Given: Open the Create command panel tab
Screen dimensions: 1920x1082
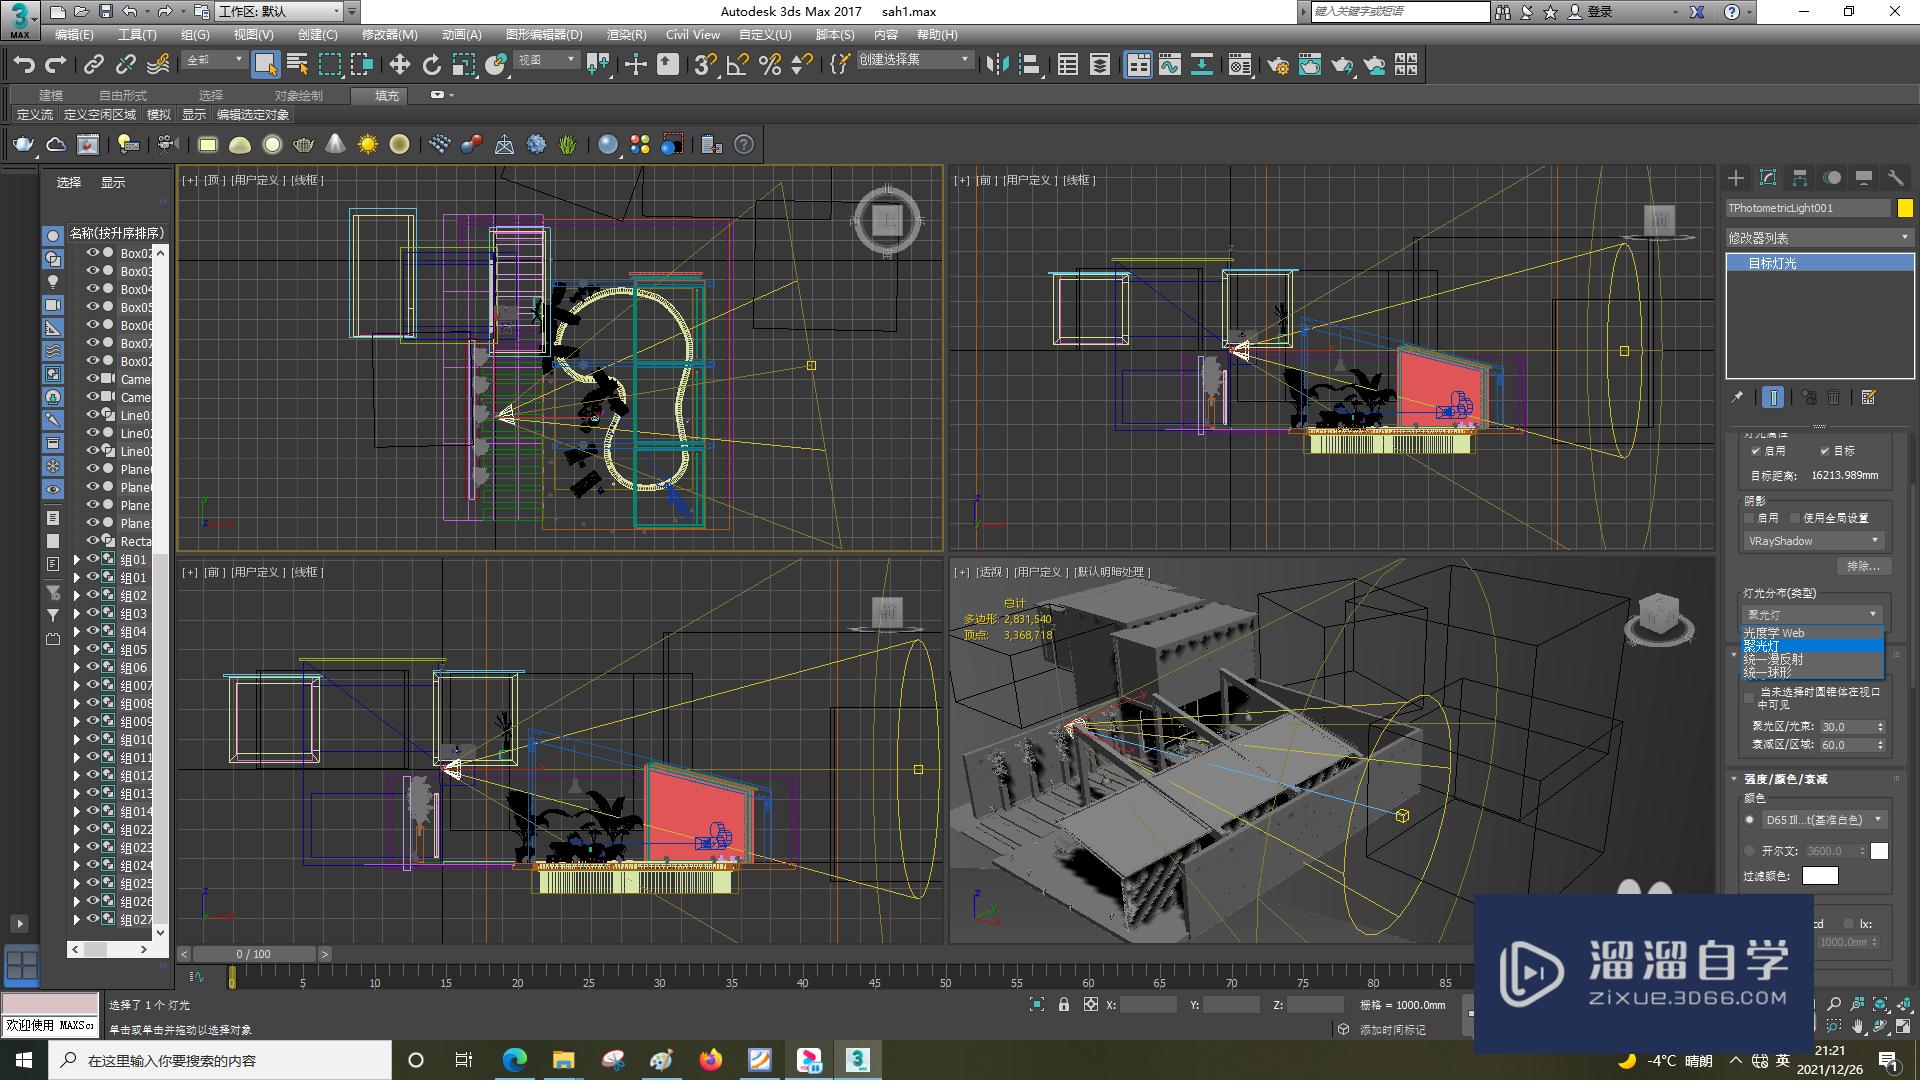Looking at the screenshot, I should [x=1736, y=178].
